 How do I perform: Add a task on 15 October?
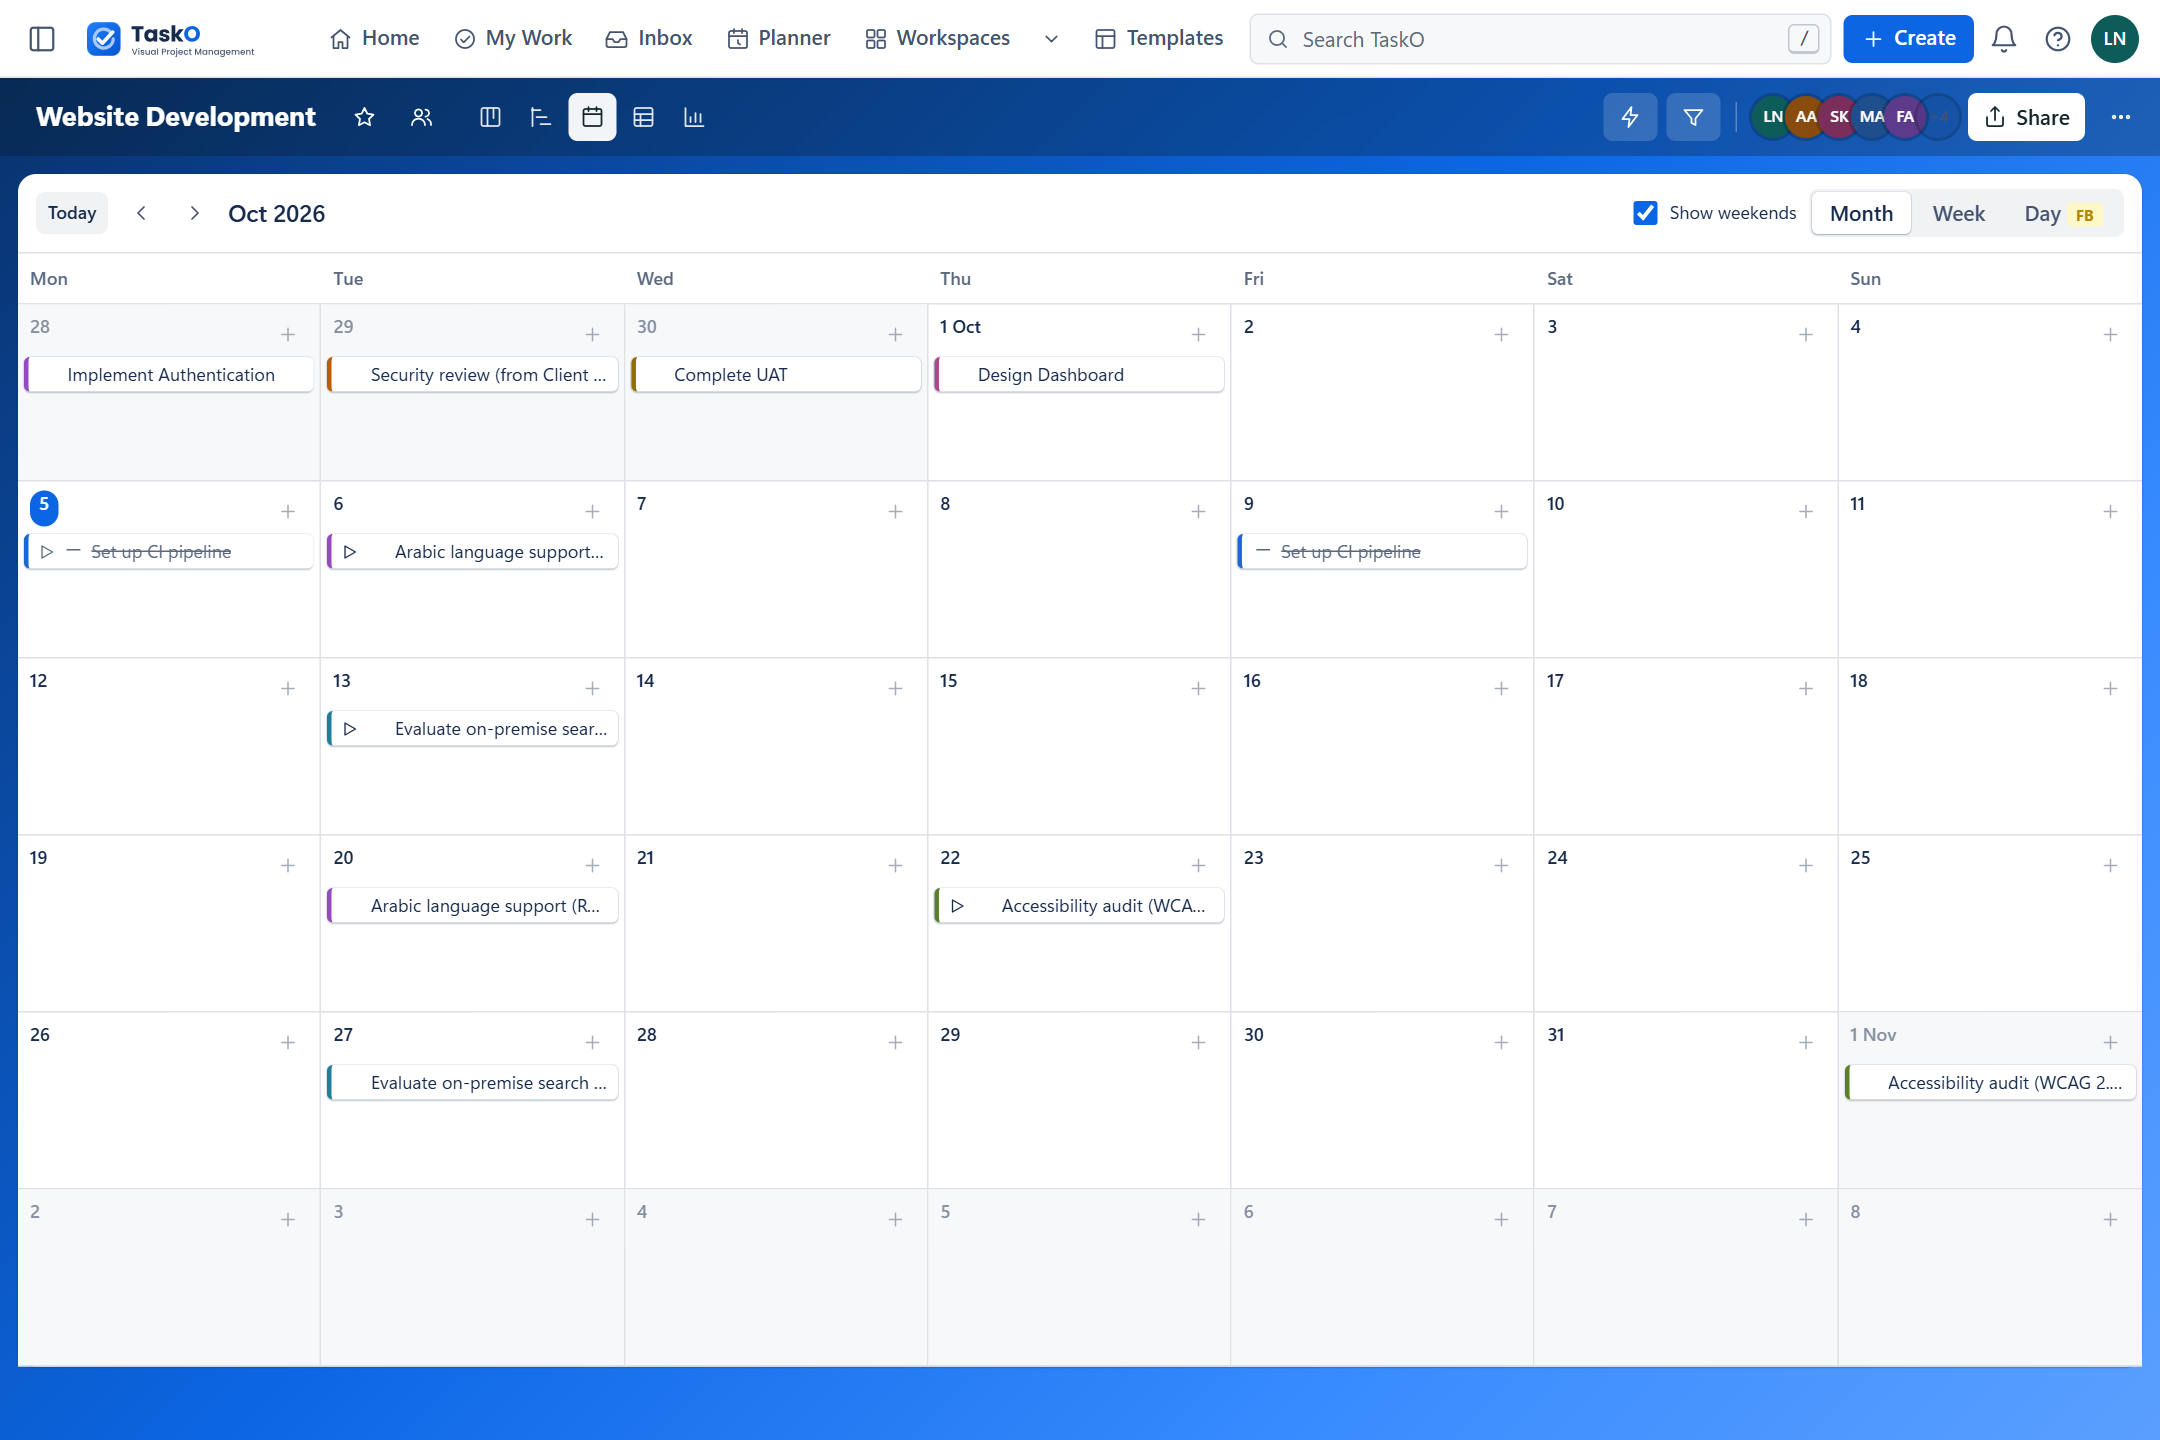click(1198, 688)
